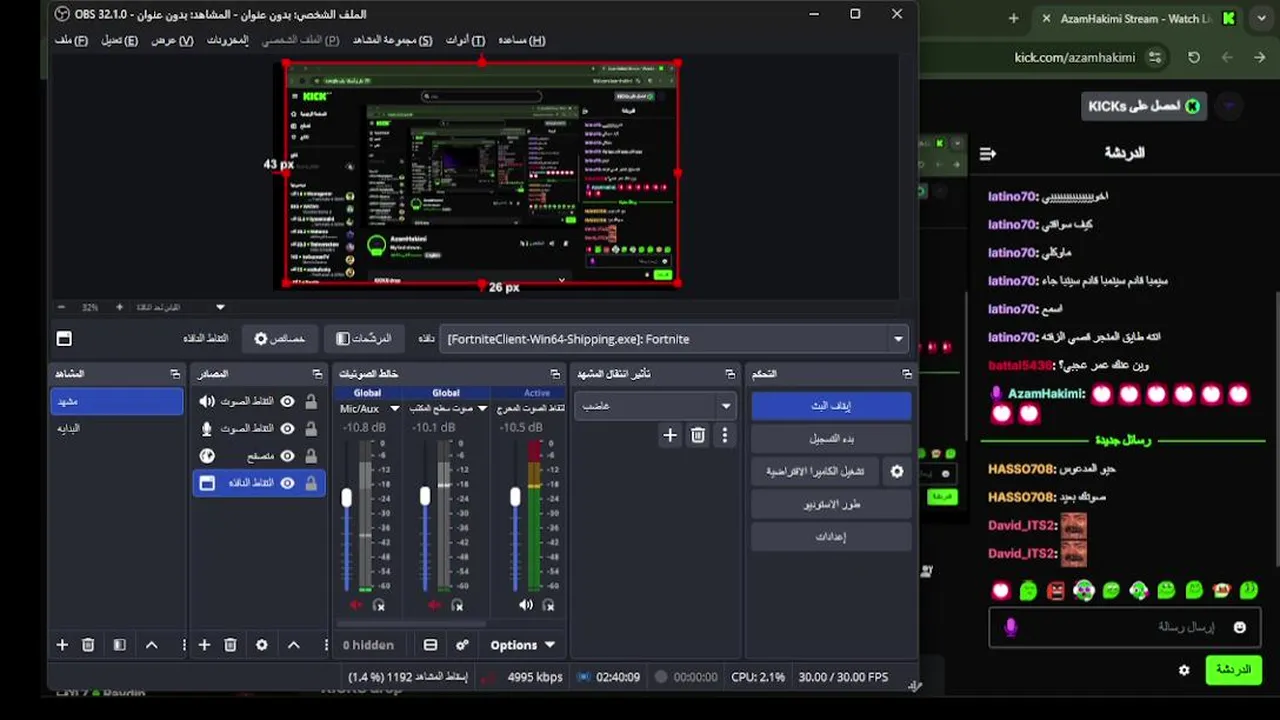This screenshot has width=1280, height=720.
Task: Enable monitoring for the Mic/Aux channel
Action: pos(379,605)
